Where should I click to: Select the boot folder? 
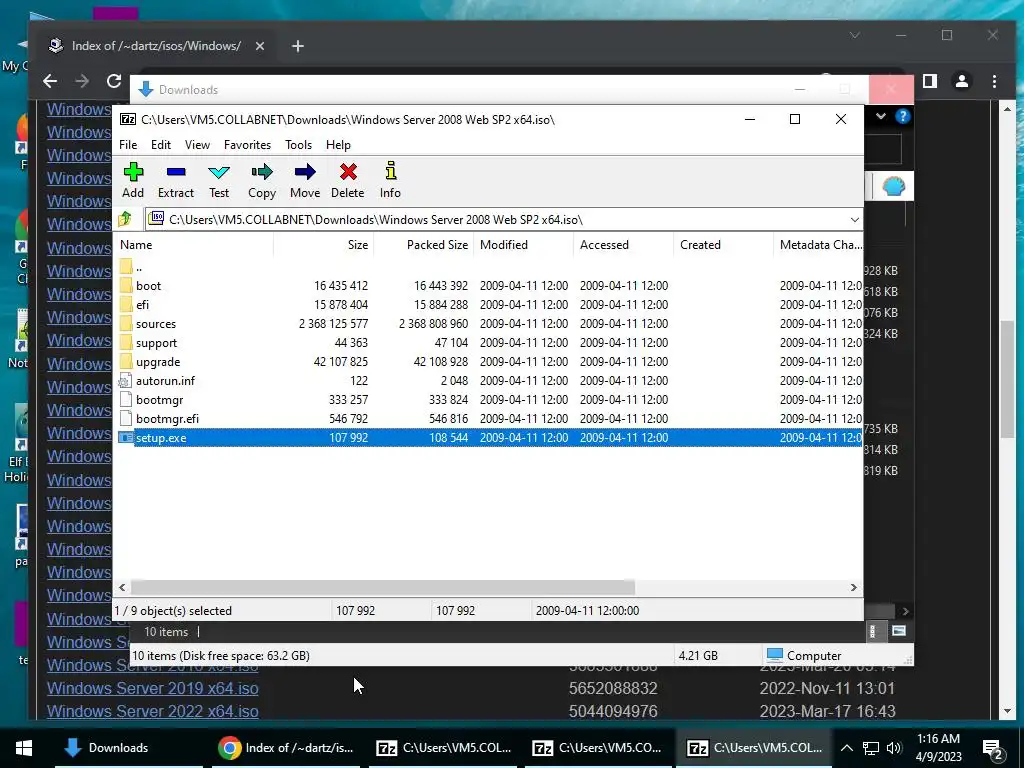pos(488,286)
